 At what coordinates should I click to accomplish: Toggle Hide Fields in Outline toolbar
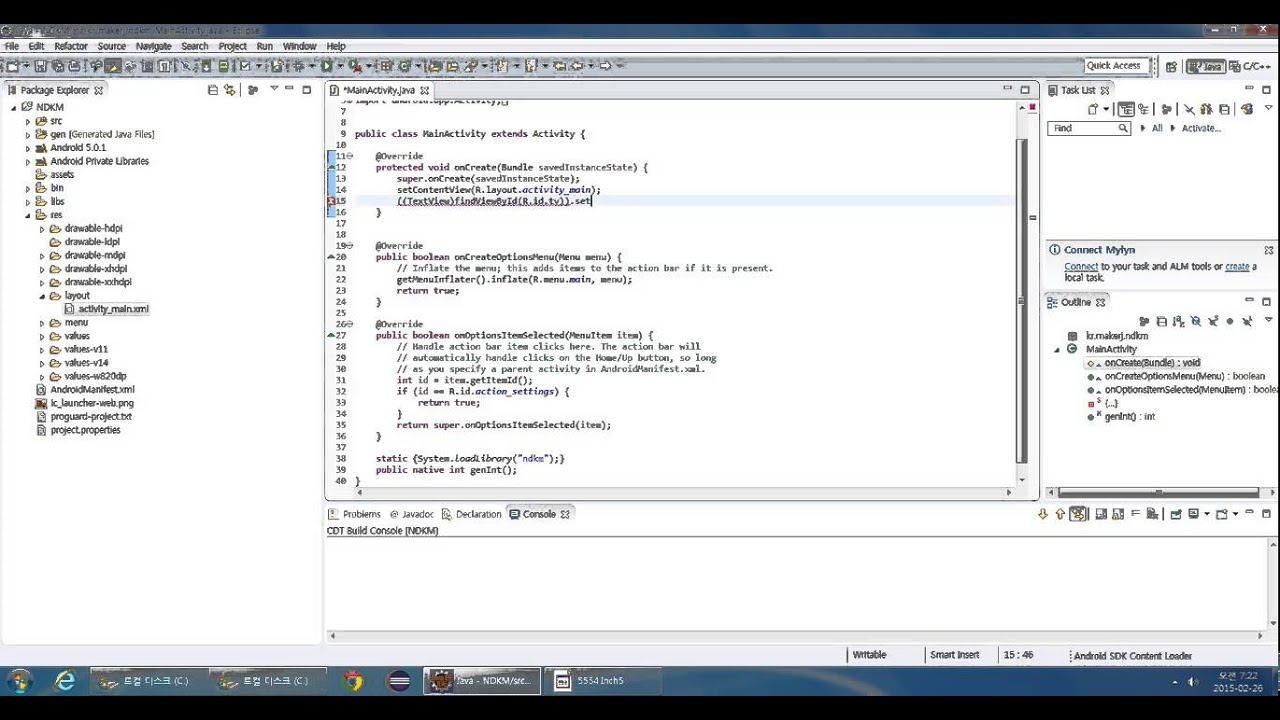tap(1195, 321)
